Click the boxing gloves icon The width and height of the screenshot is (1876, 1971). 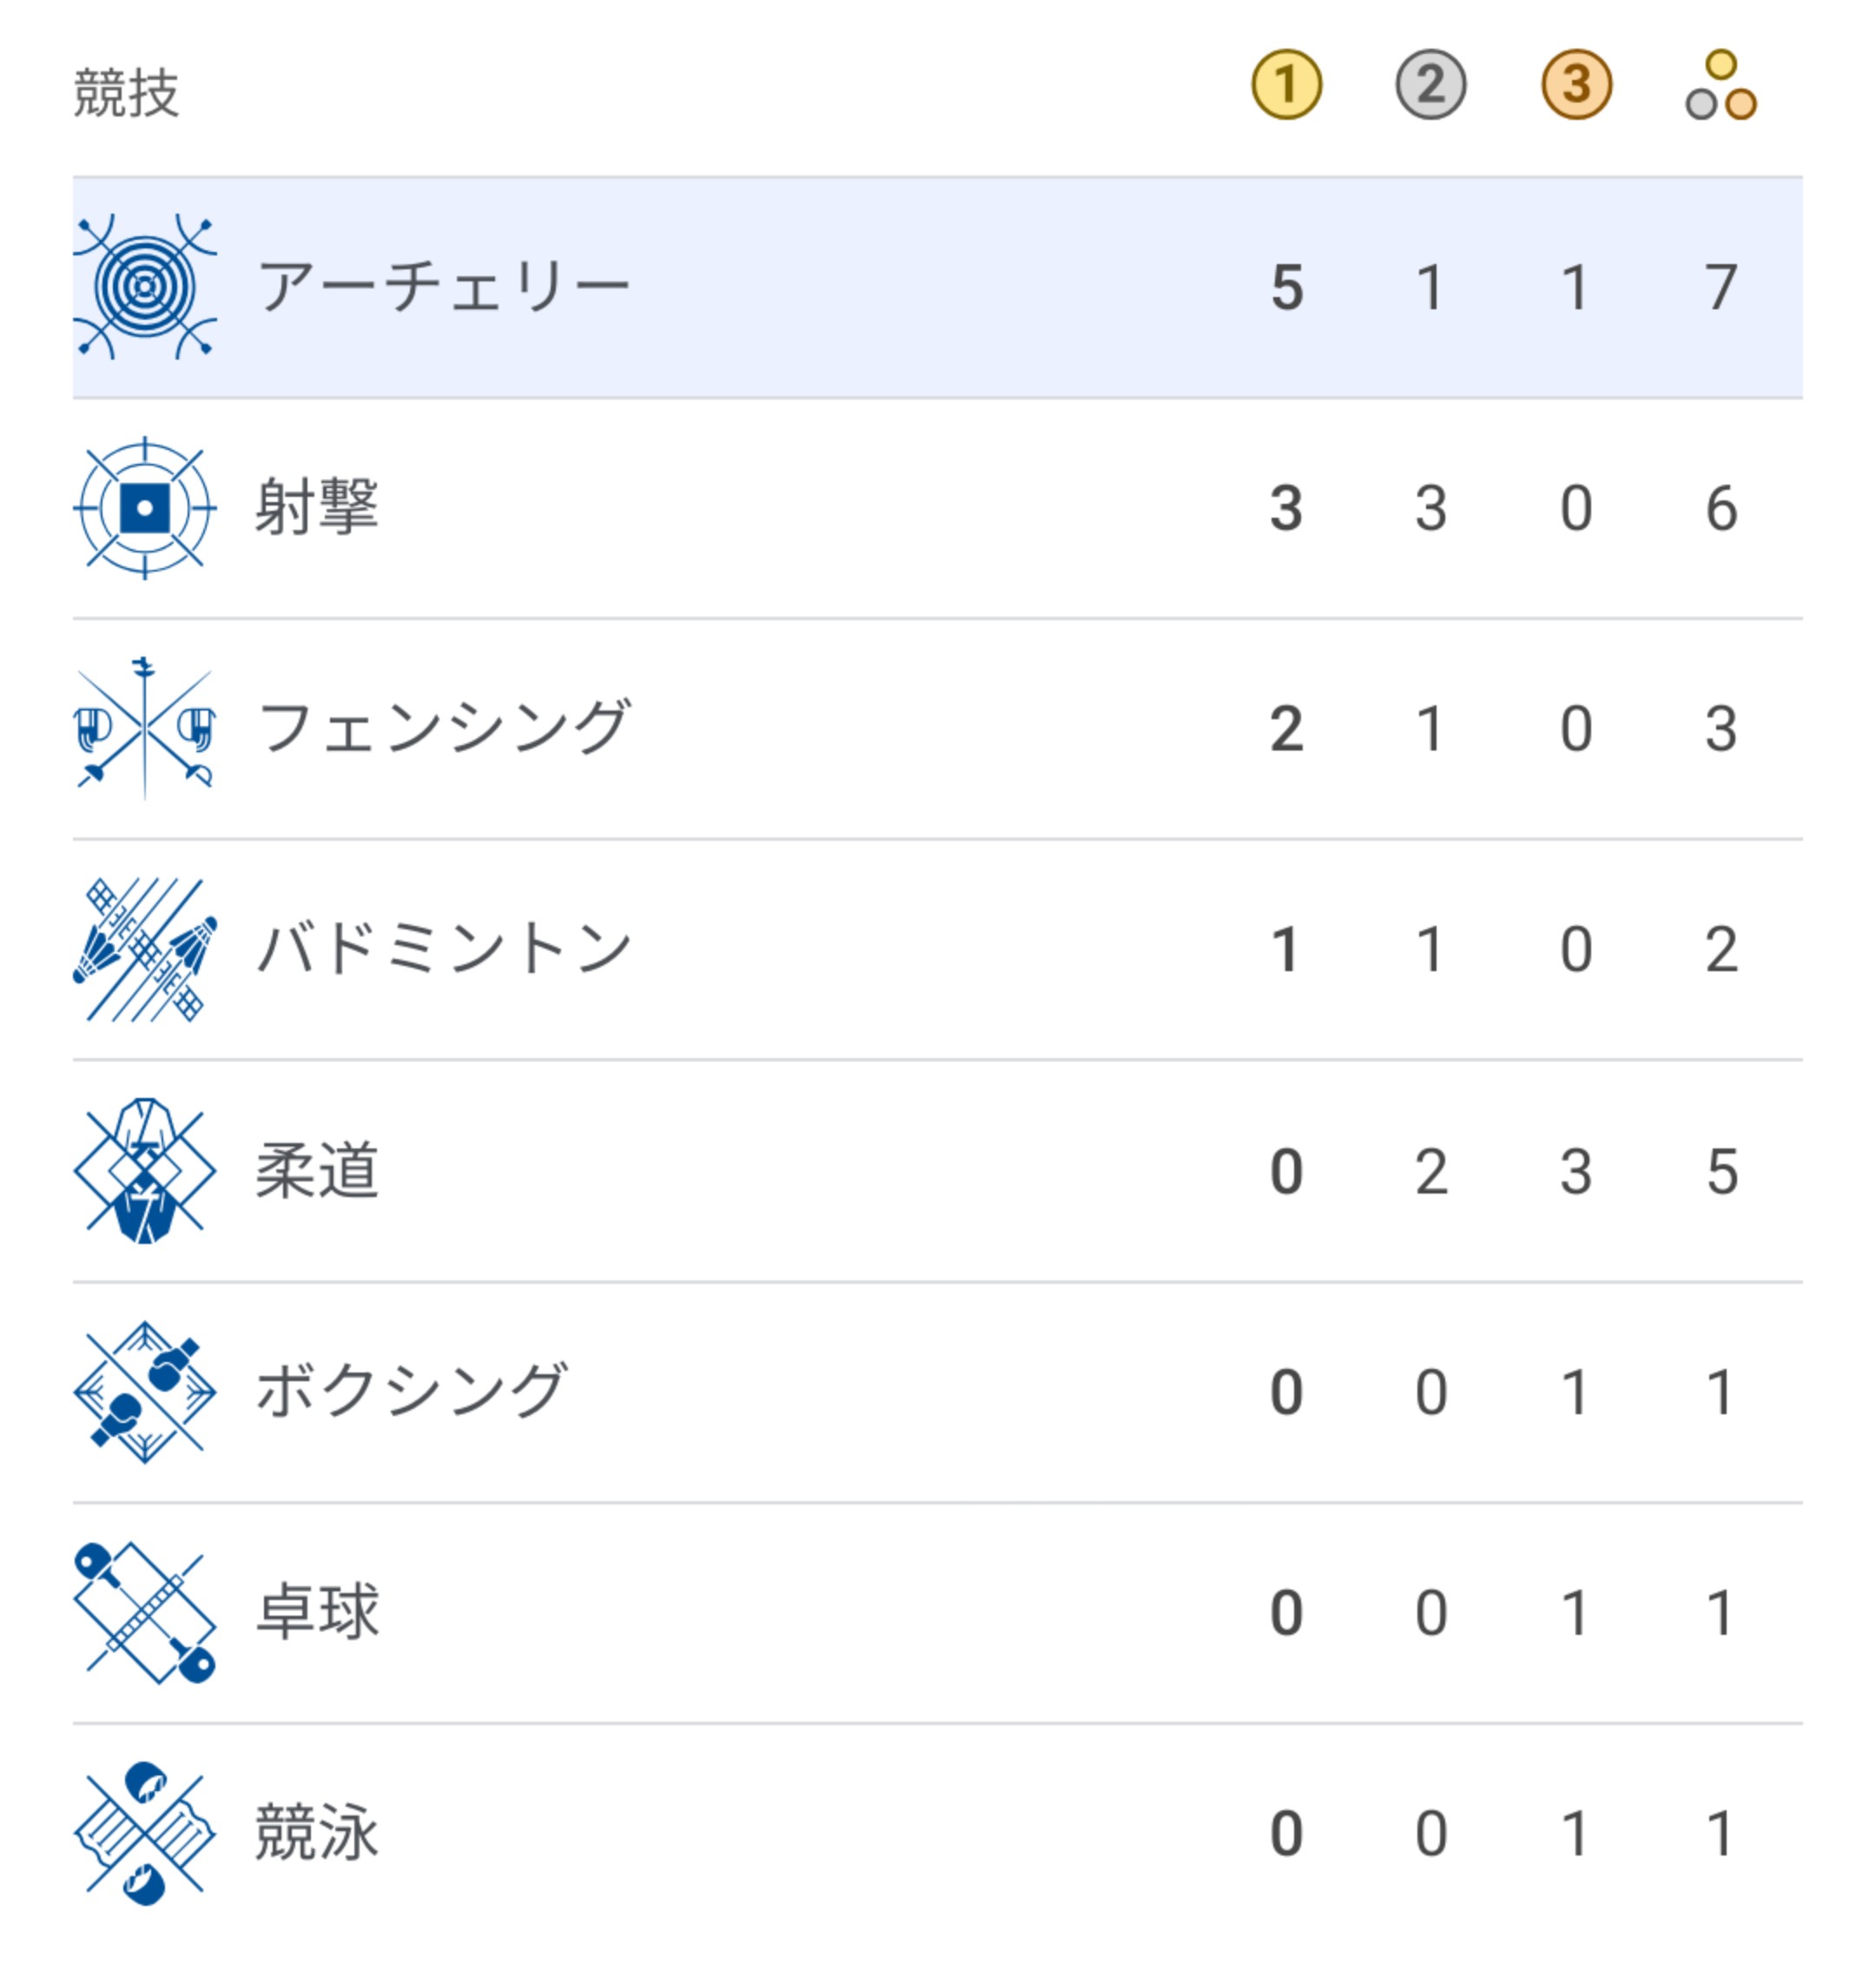(145, 1391)
